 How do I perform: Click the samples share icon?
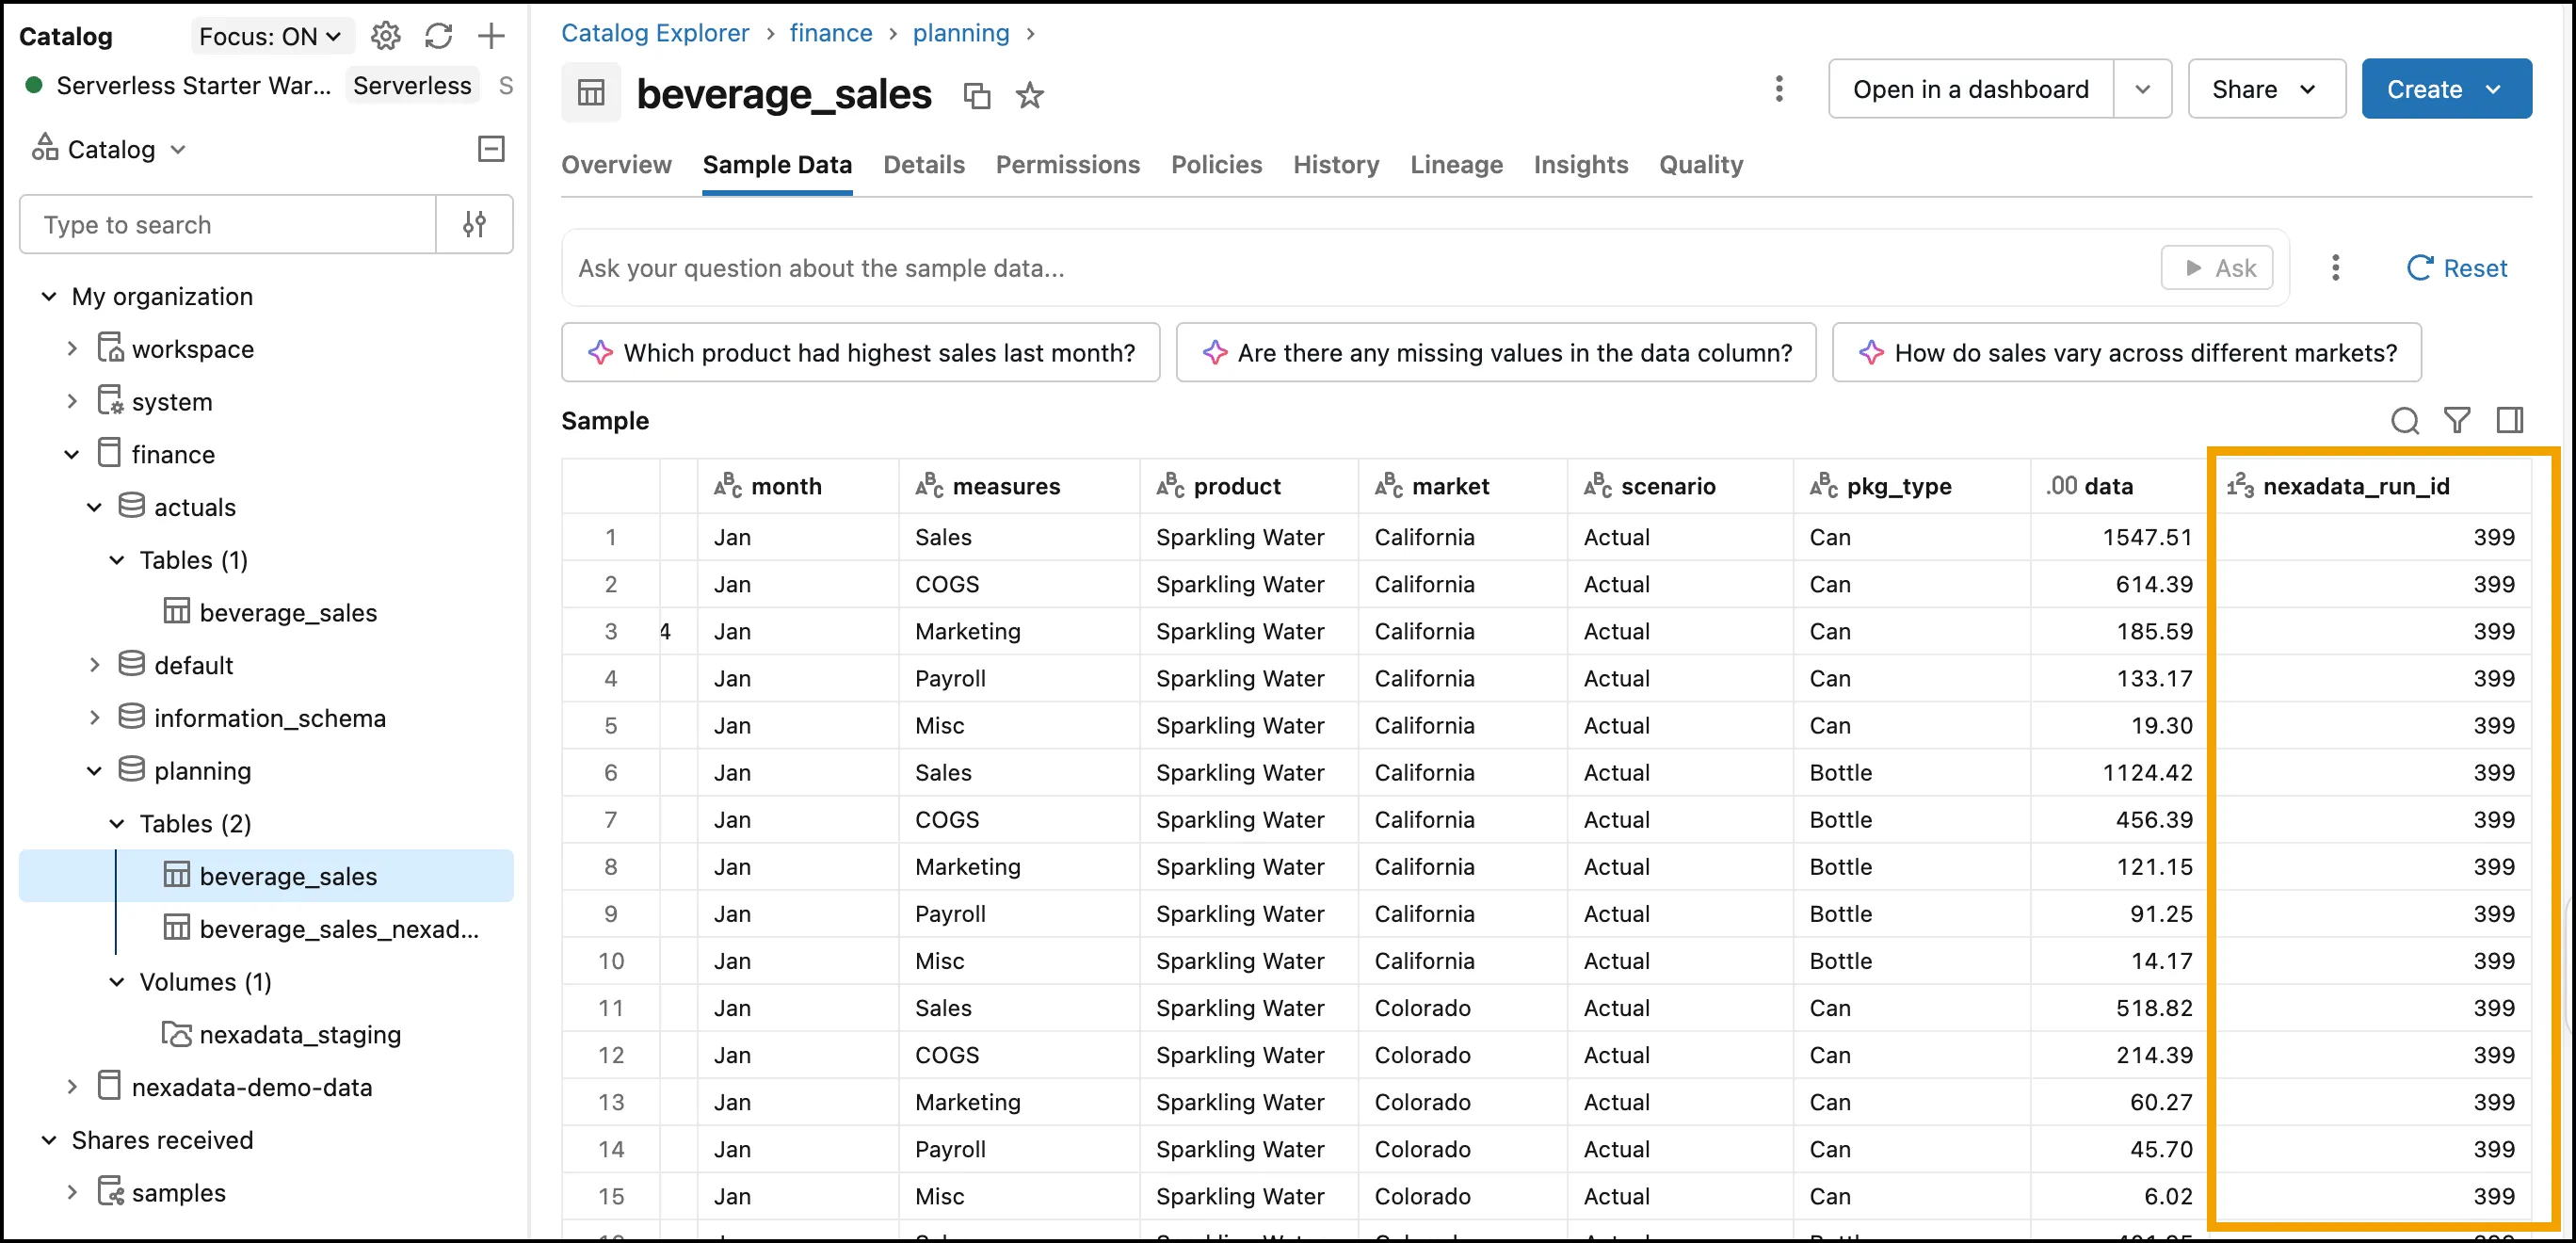tap(110, 1191)
